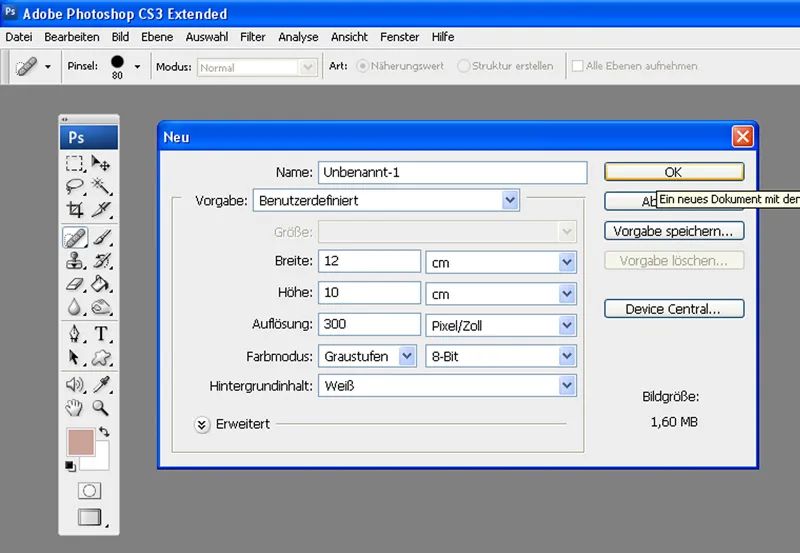Open the 8-Bit depth dropdown
Screen dimensions: 800x553
click(501, 356)
